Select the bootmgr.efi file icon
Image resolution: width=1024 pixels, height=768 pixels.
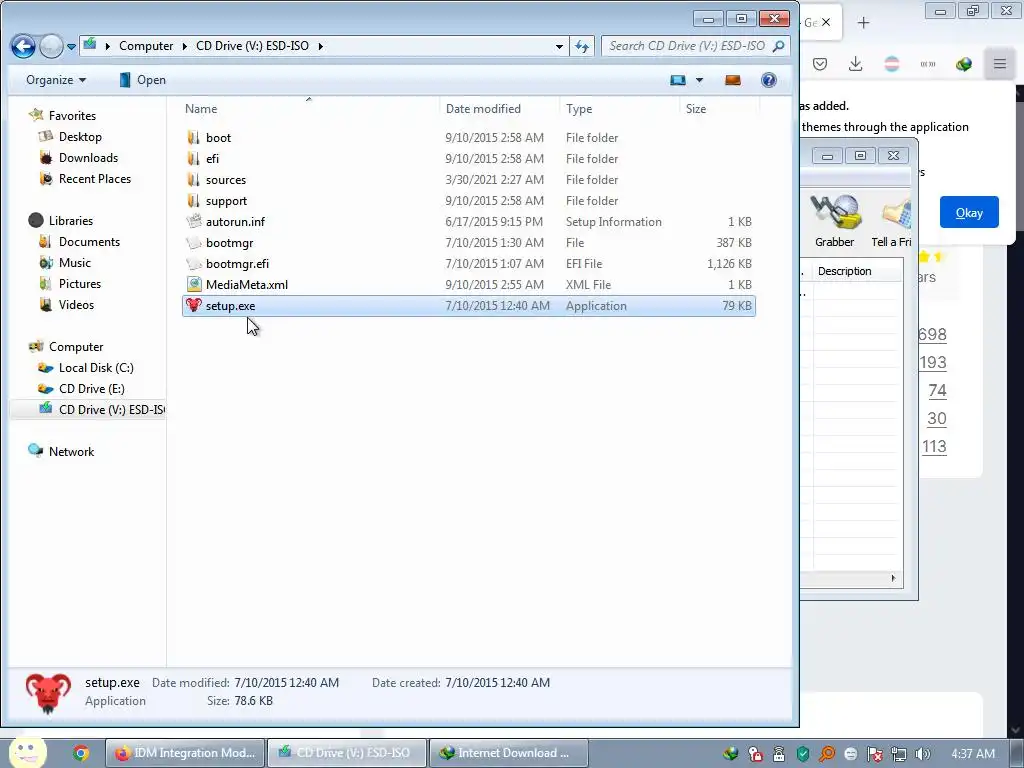pos(193,264)
